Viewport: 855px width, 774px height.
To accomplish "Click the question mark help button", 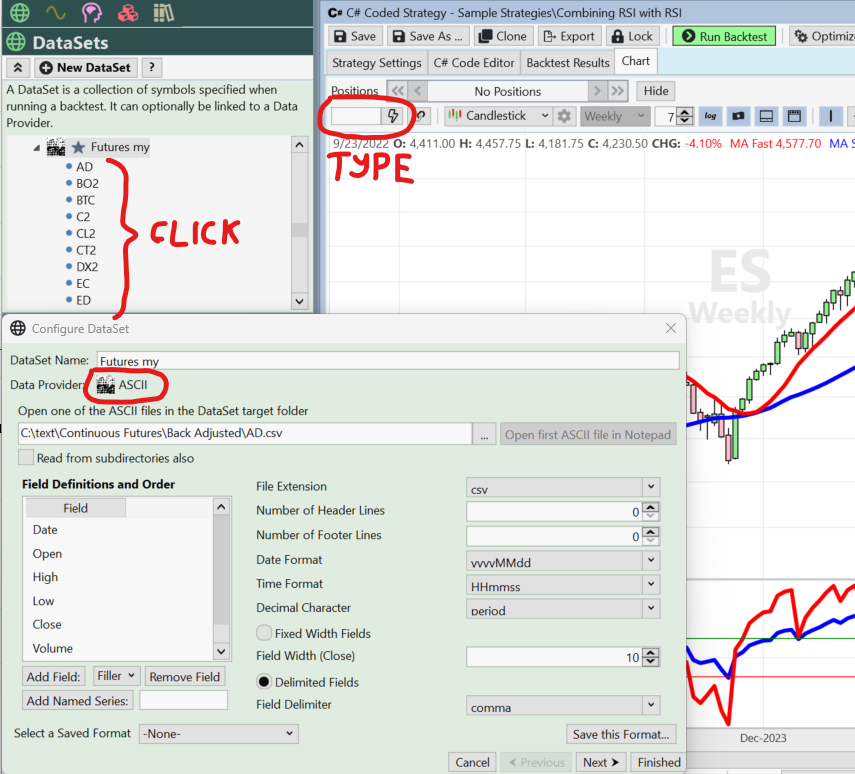I will (152, 68).
